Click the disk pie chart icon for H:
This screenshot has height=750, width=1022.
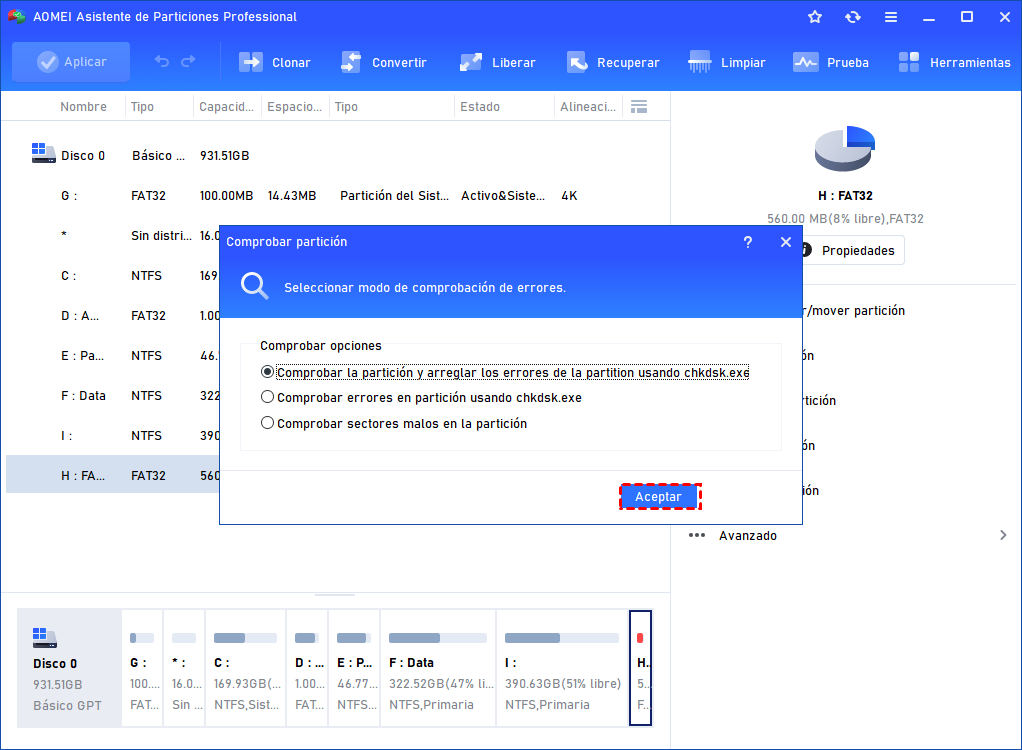pyautogui.click(x=845, y=149)
